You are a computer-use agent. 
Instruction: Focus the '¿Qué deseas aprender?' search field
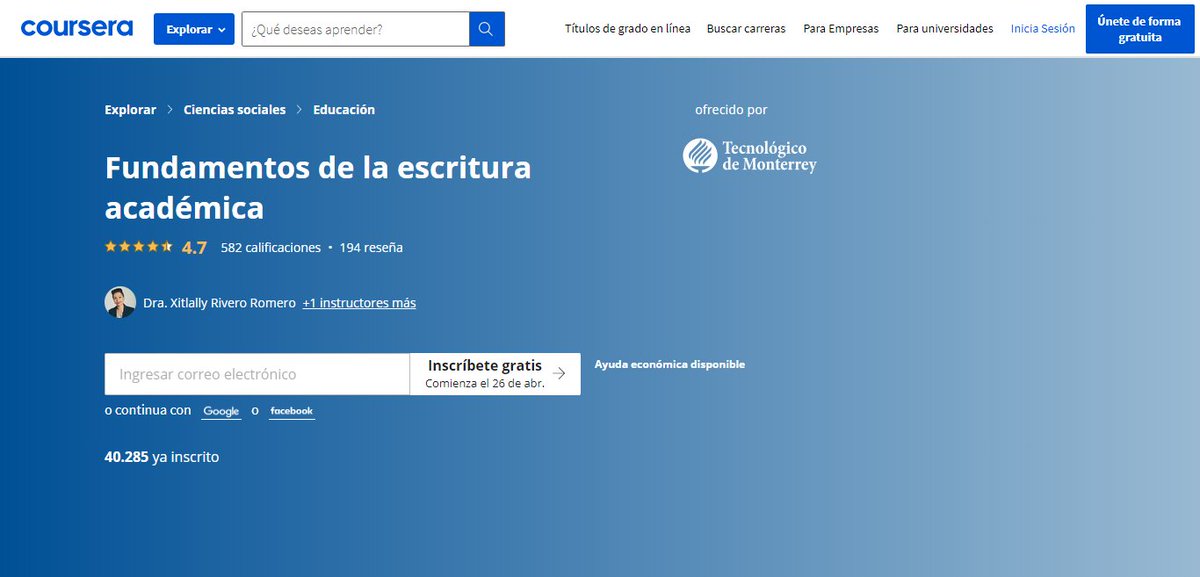(356, 29)
